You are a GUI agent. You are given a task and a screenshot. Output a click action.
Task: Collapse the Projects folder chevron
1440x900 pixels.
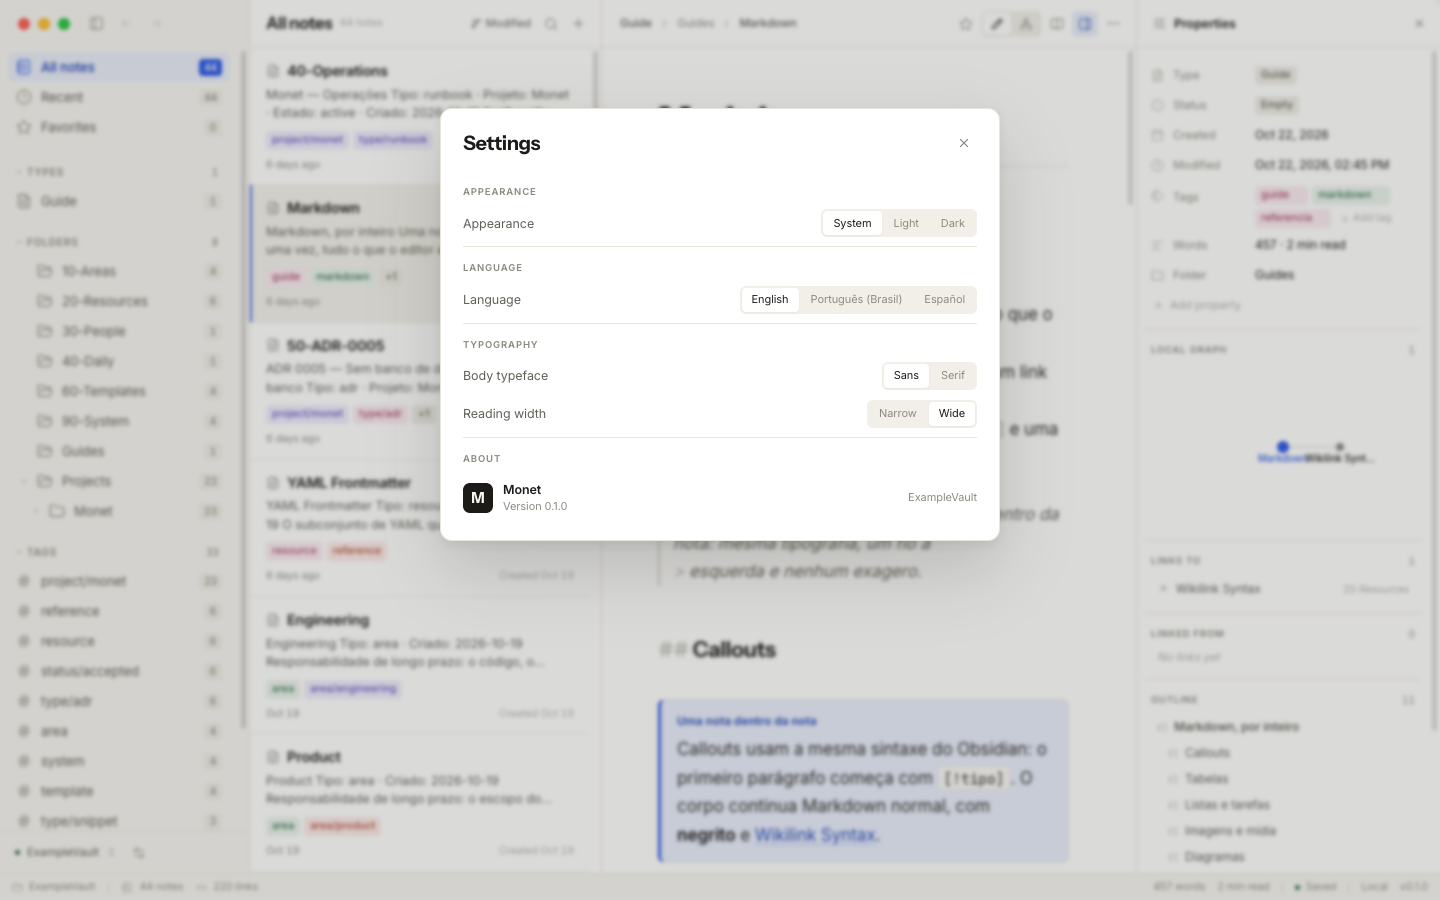(x=24, y=481)
